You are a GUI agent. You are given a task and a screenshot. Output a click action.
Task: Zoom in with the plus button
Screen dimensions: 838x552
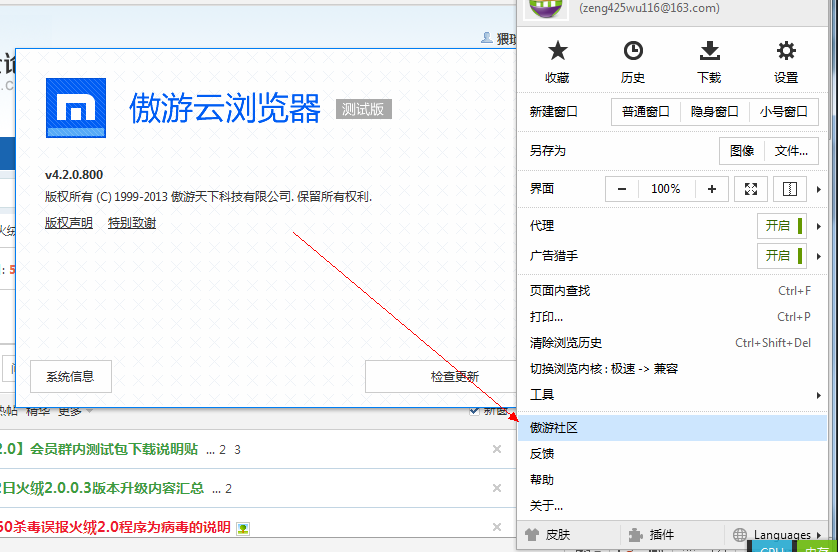pos(712,189)
